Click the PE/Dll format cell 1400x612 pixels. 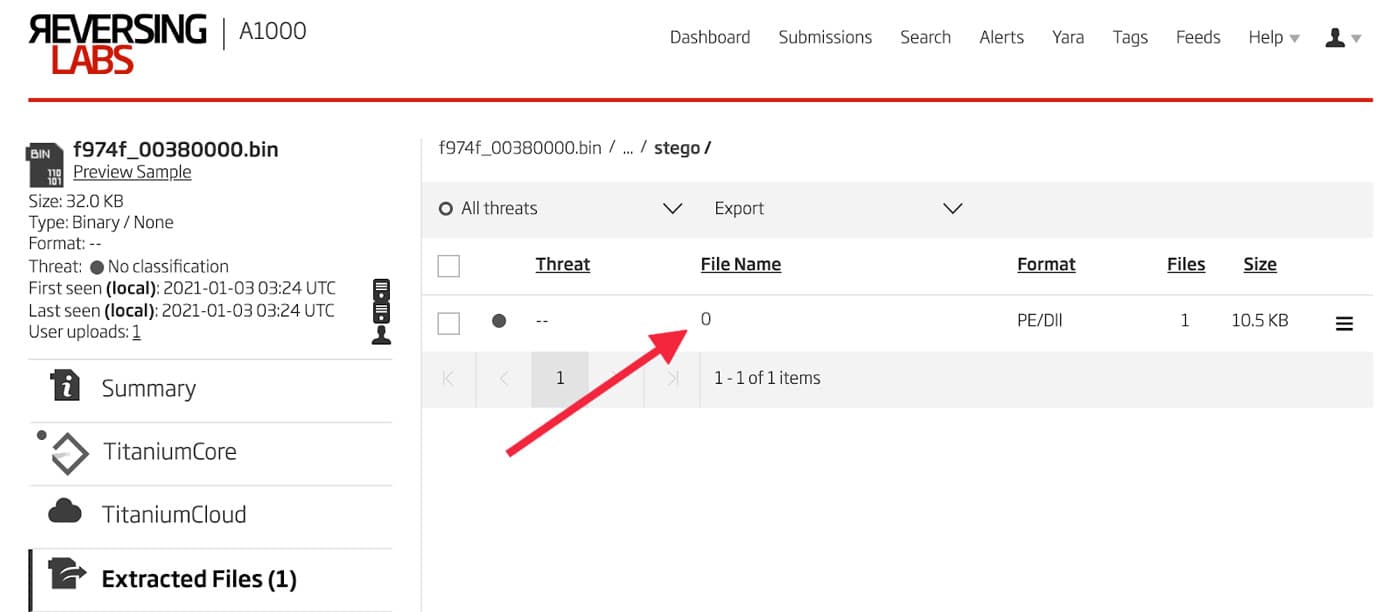click(1040, 321)
